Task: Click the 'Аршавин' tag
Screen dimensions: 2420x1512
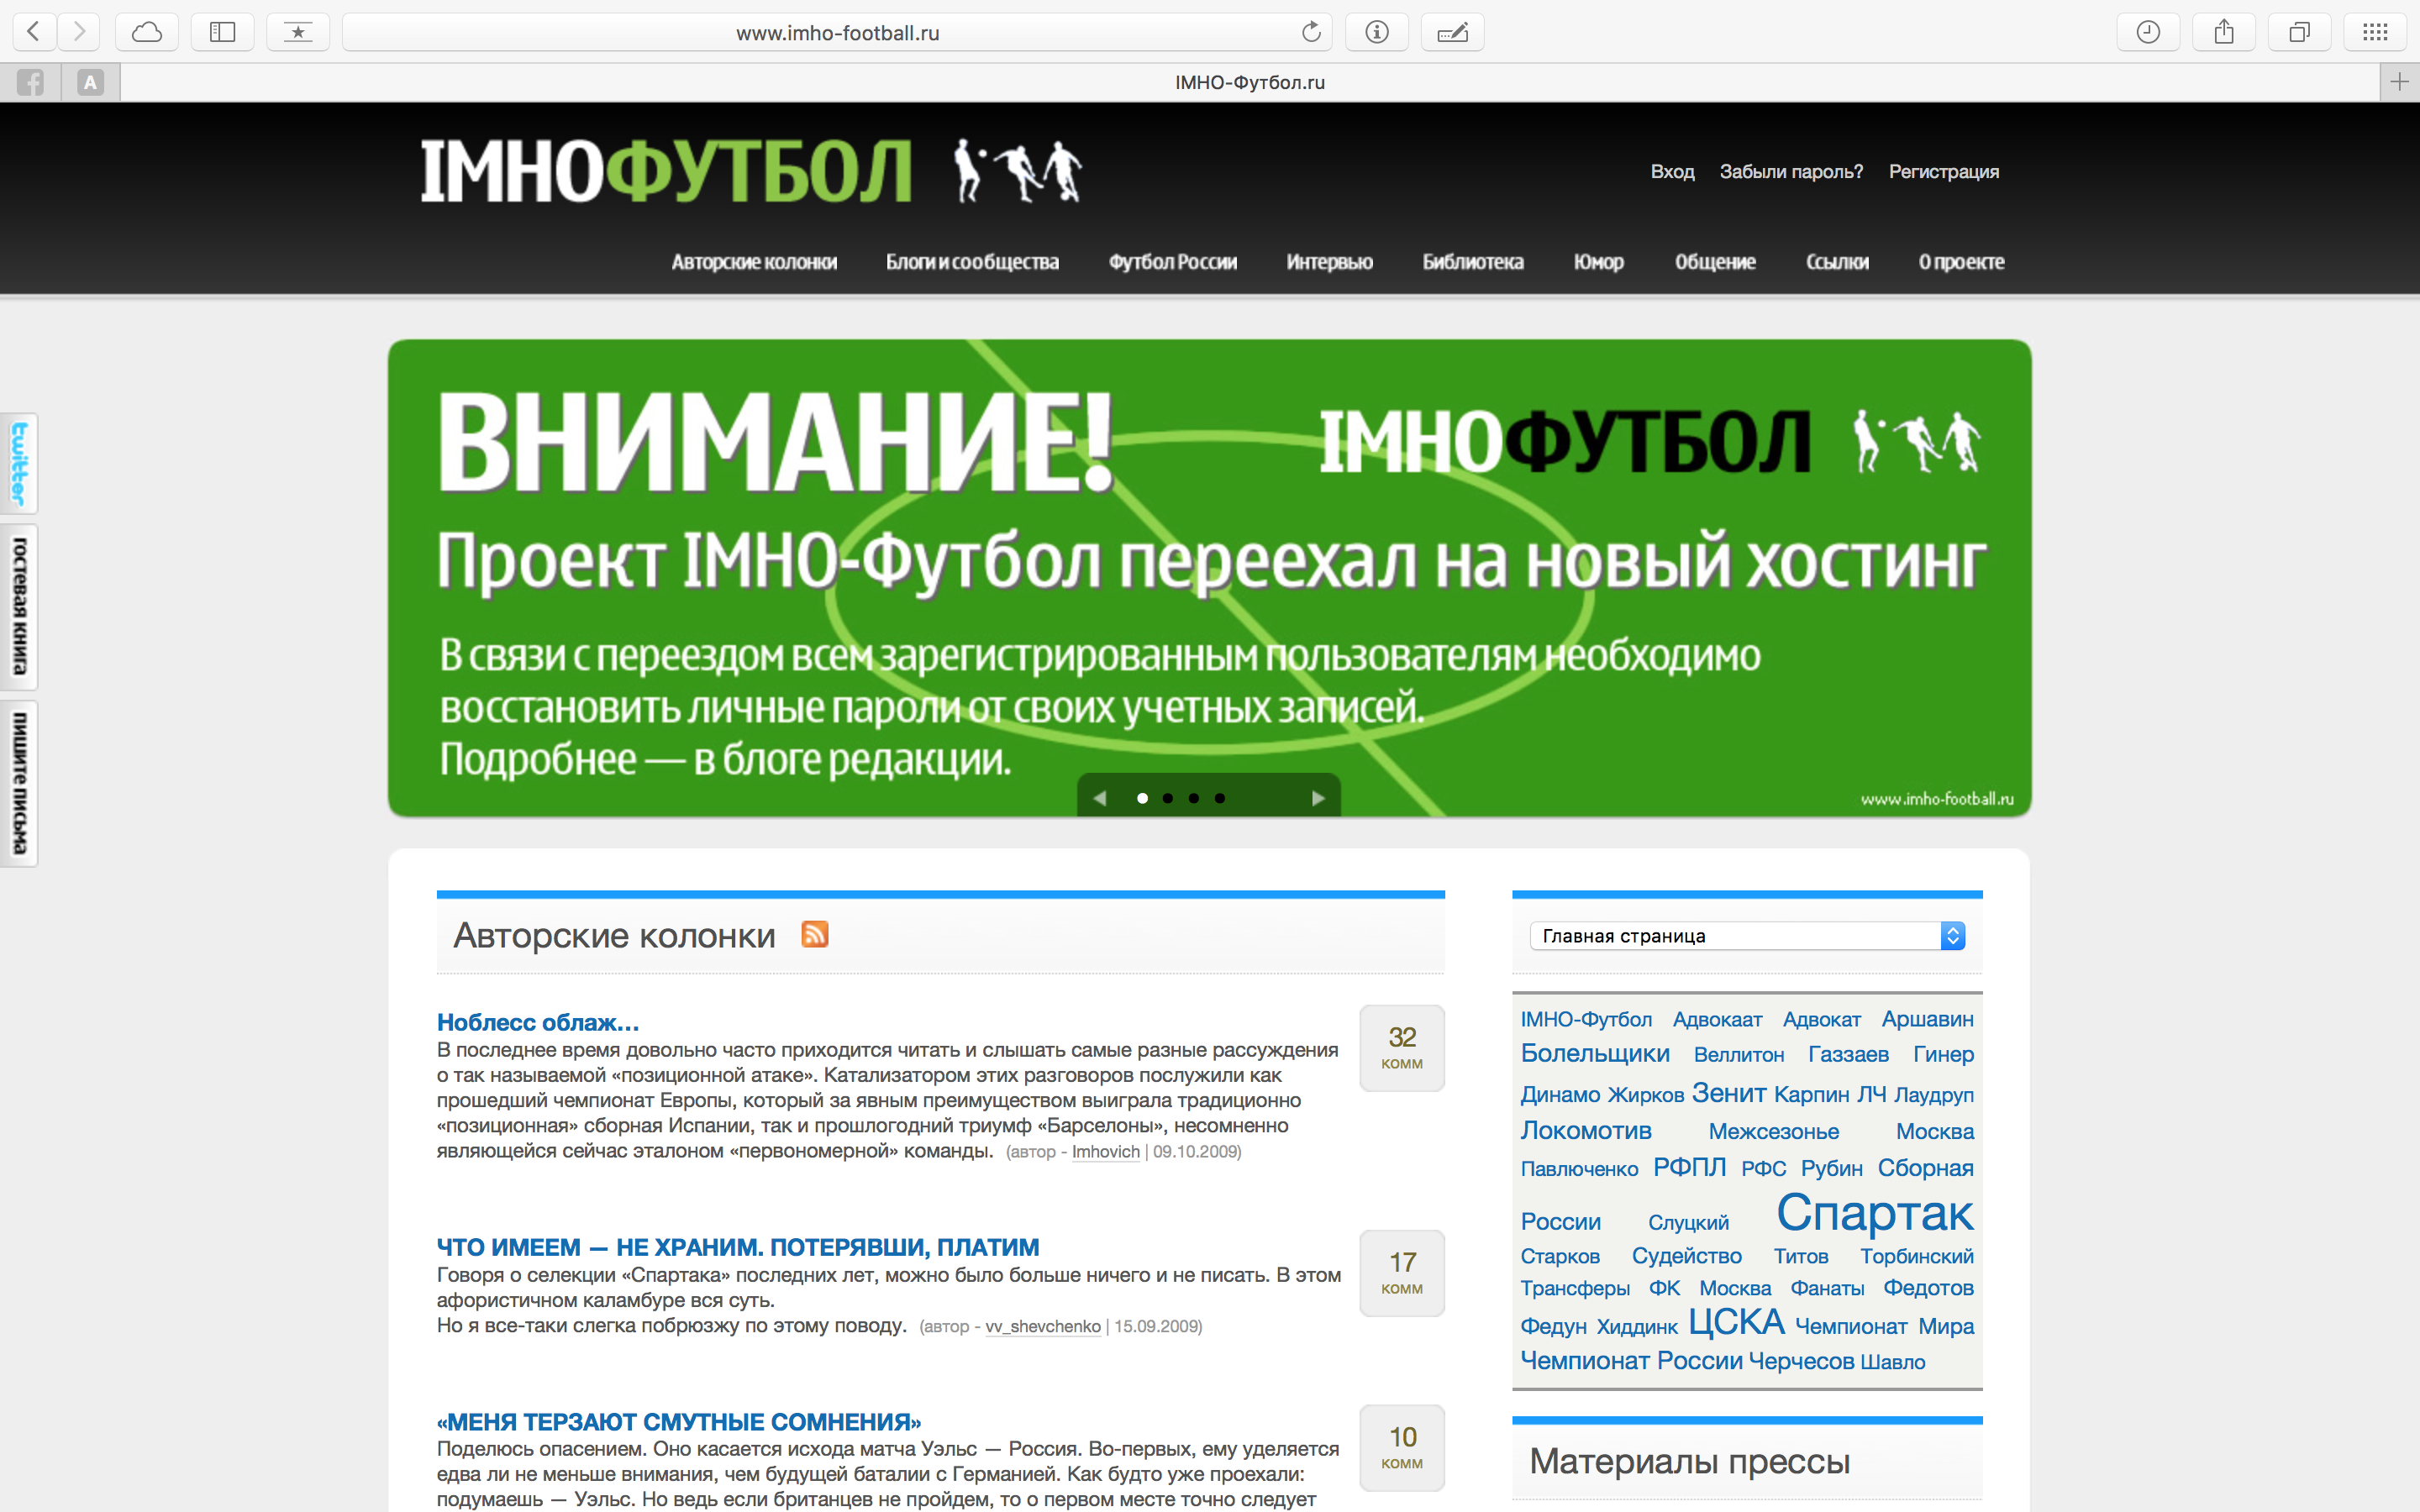Action: tap(1927, 1019)
